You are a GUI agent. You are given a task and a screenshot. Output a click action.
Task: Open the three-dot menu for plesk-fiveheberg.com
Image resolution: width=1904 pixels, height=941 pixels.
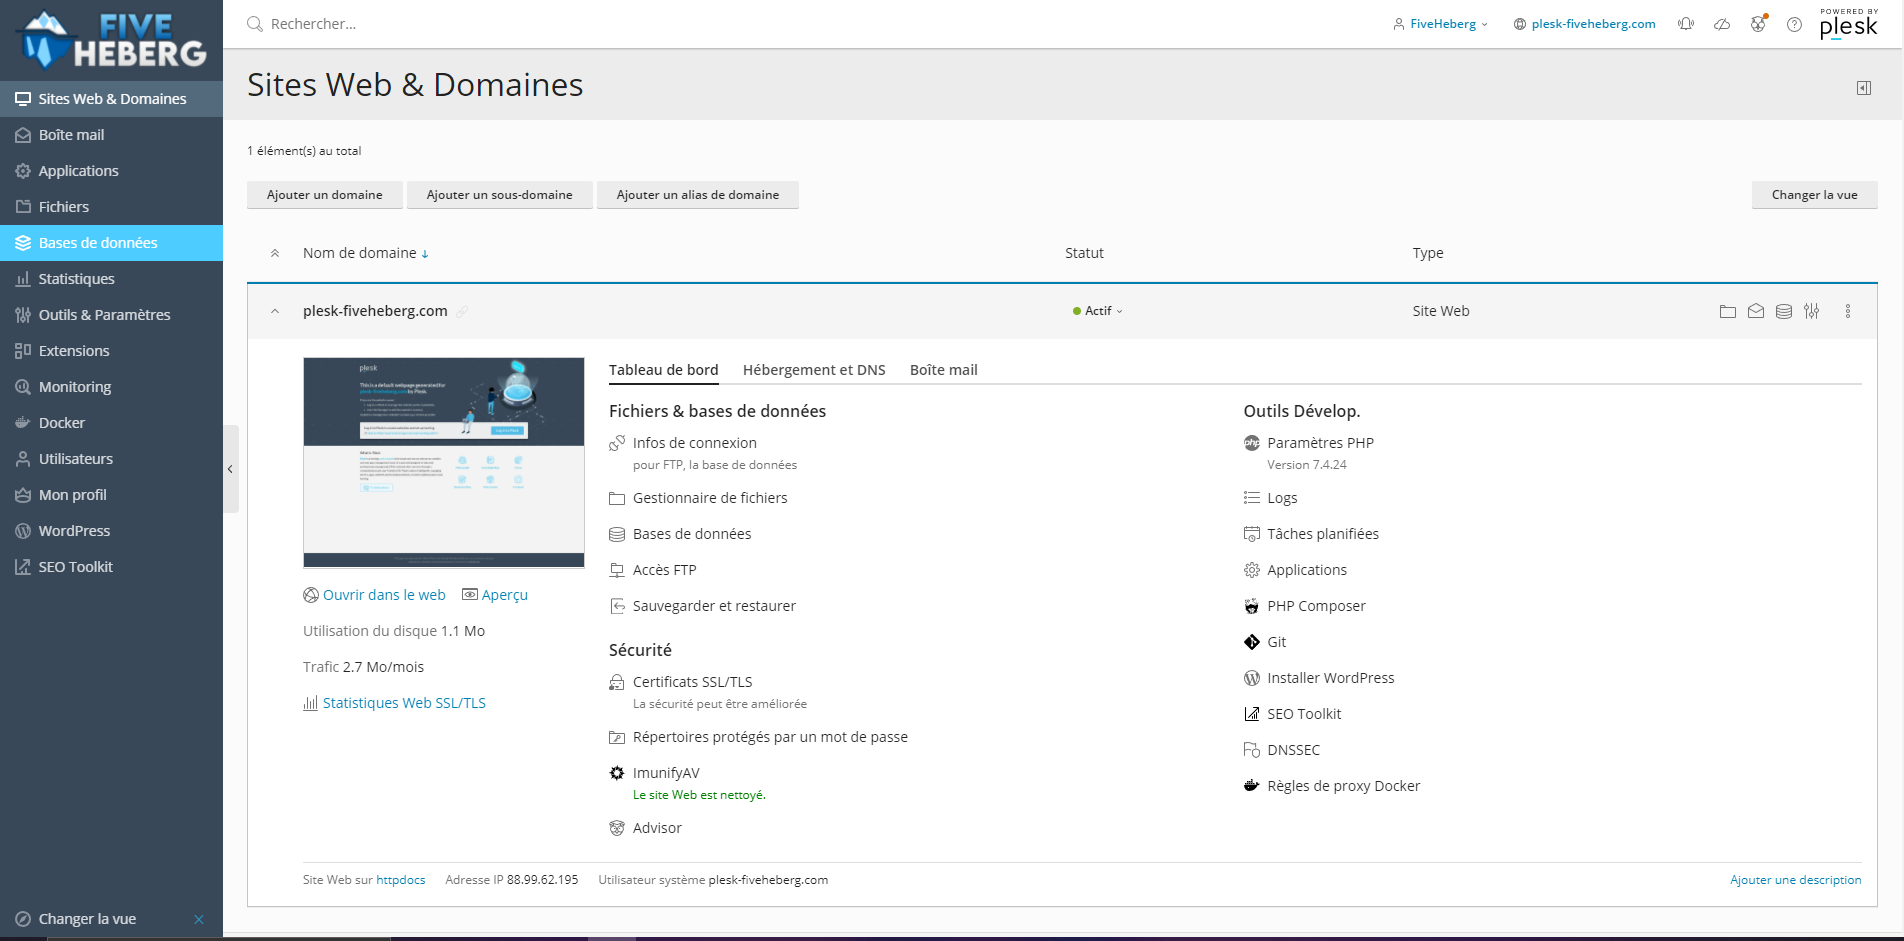click(1847, 311)
